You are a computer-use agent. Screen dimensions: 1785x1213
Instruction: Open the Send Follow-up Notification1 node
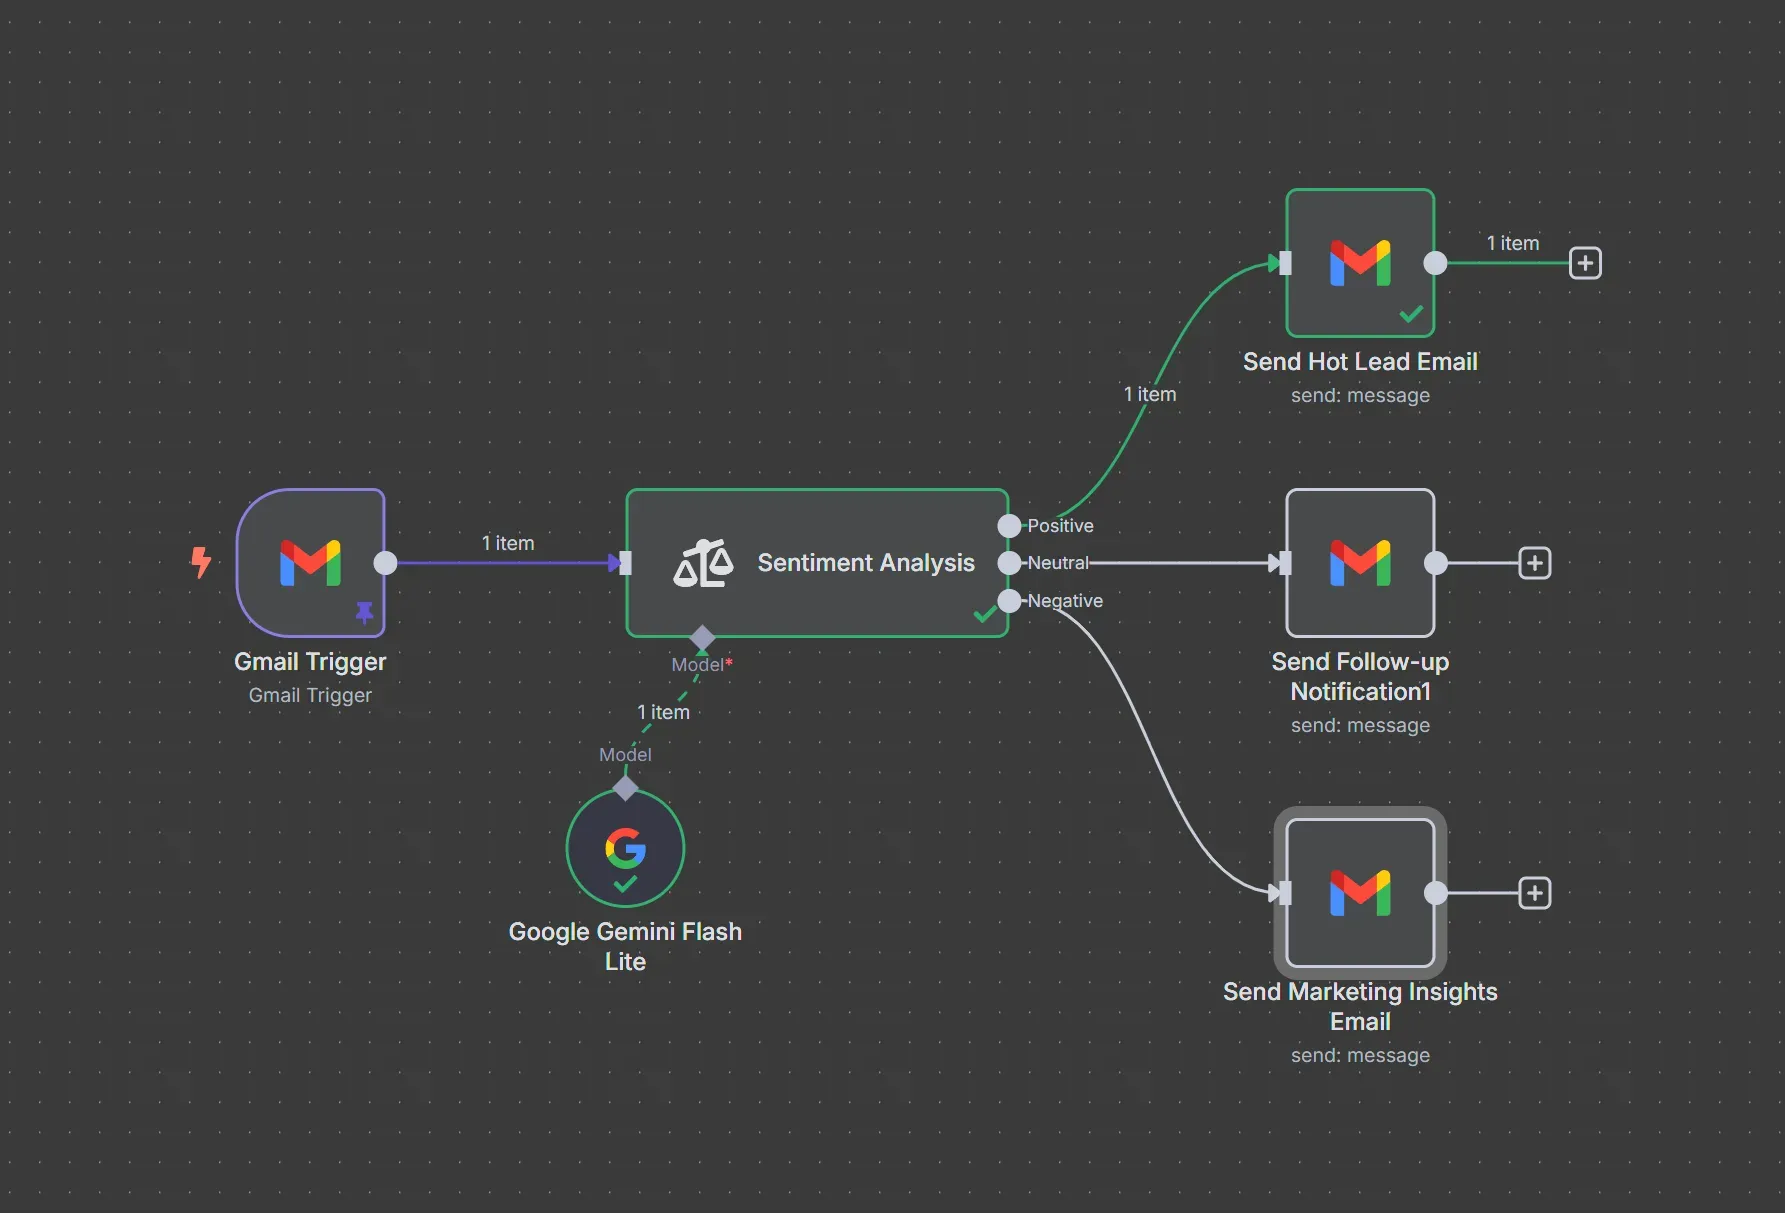pos(1359,563)
